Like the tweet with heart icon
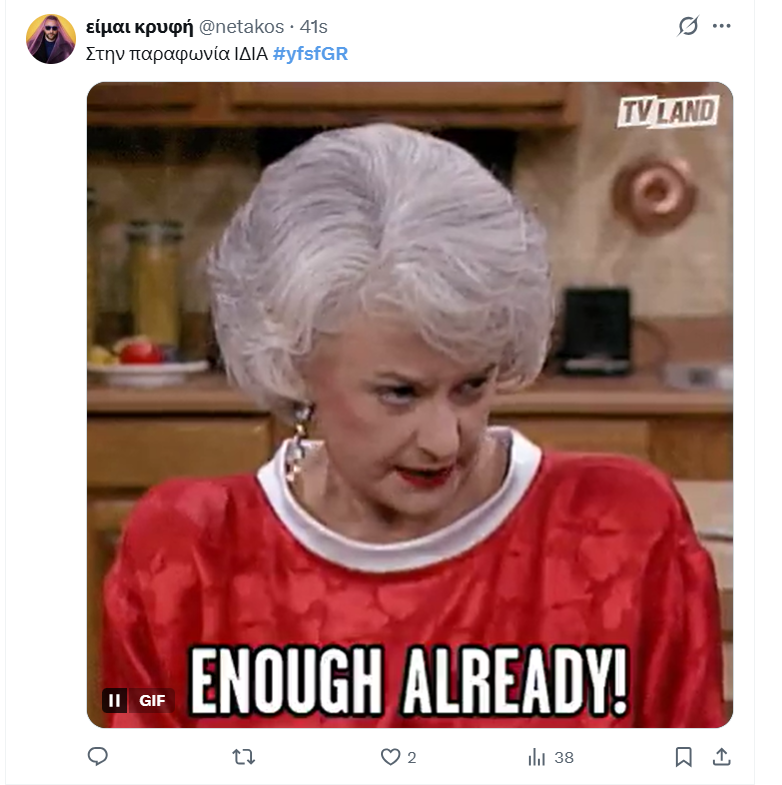The width and height of the screenshot is (782, 785). click(x=390, y=757)
